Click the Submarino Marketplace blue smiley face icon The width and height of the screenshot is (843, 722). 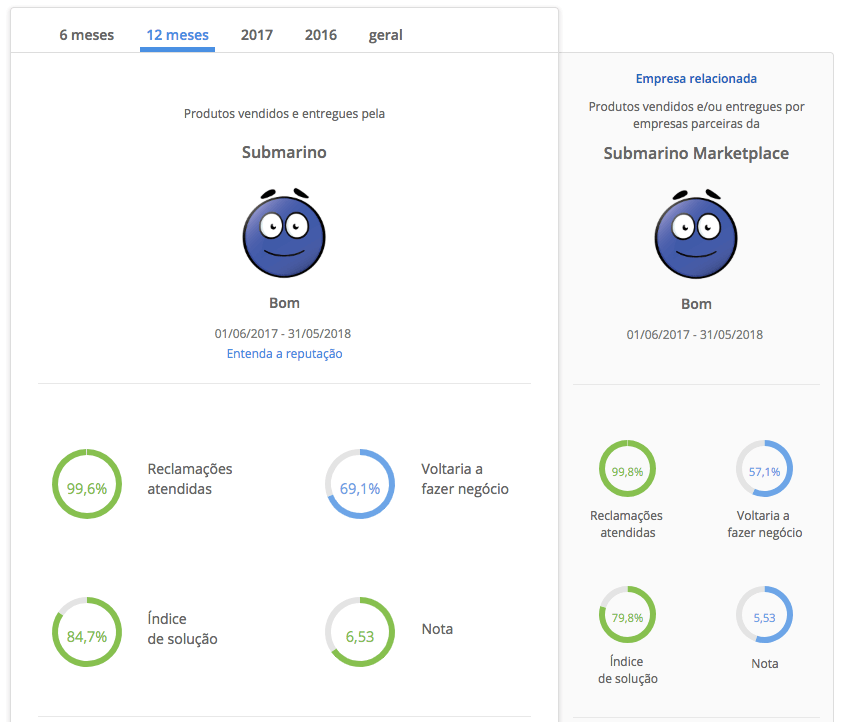click(696, 234)
